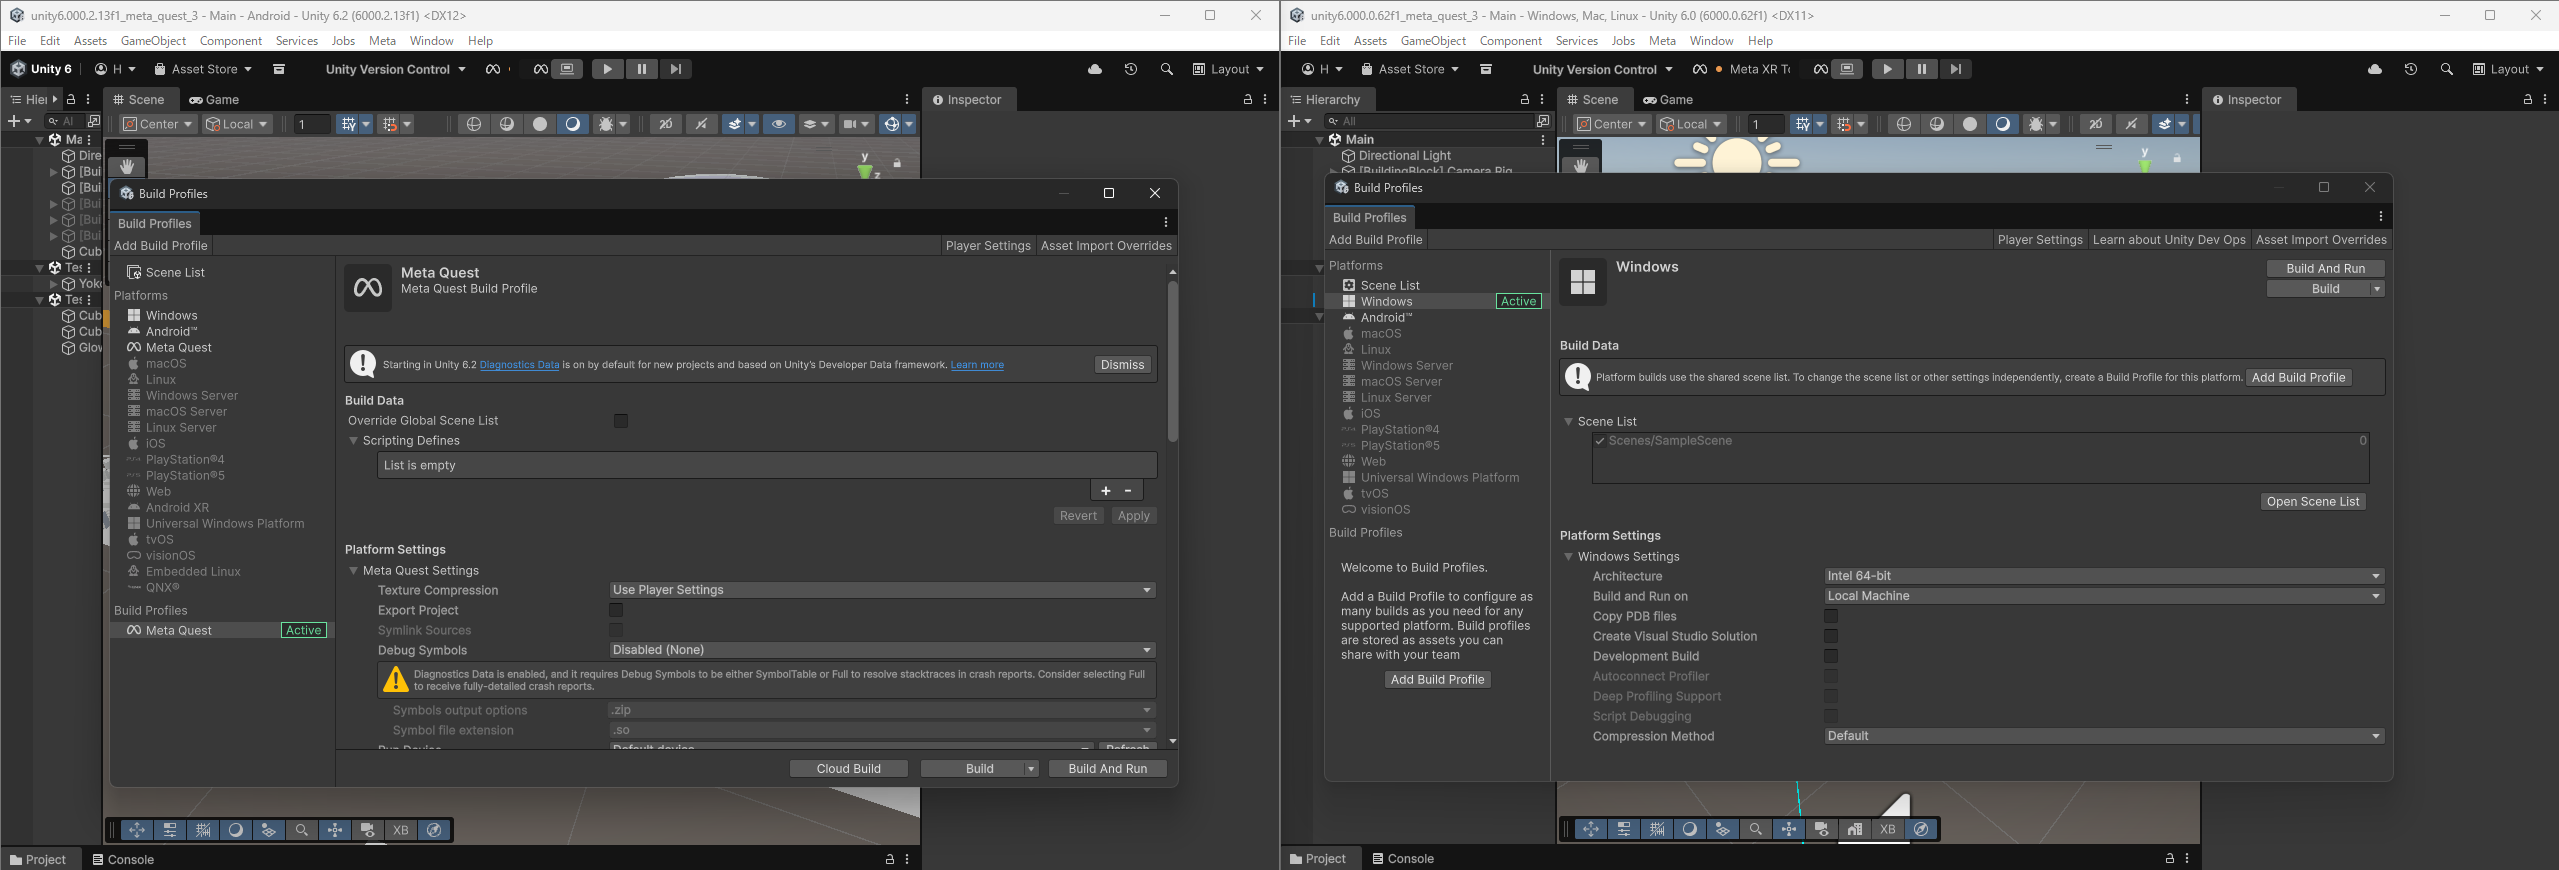Click Build And Run in Meta Quest profile
The width and height of the screenshot is (2559, 870).
click(1107, 768)
